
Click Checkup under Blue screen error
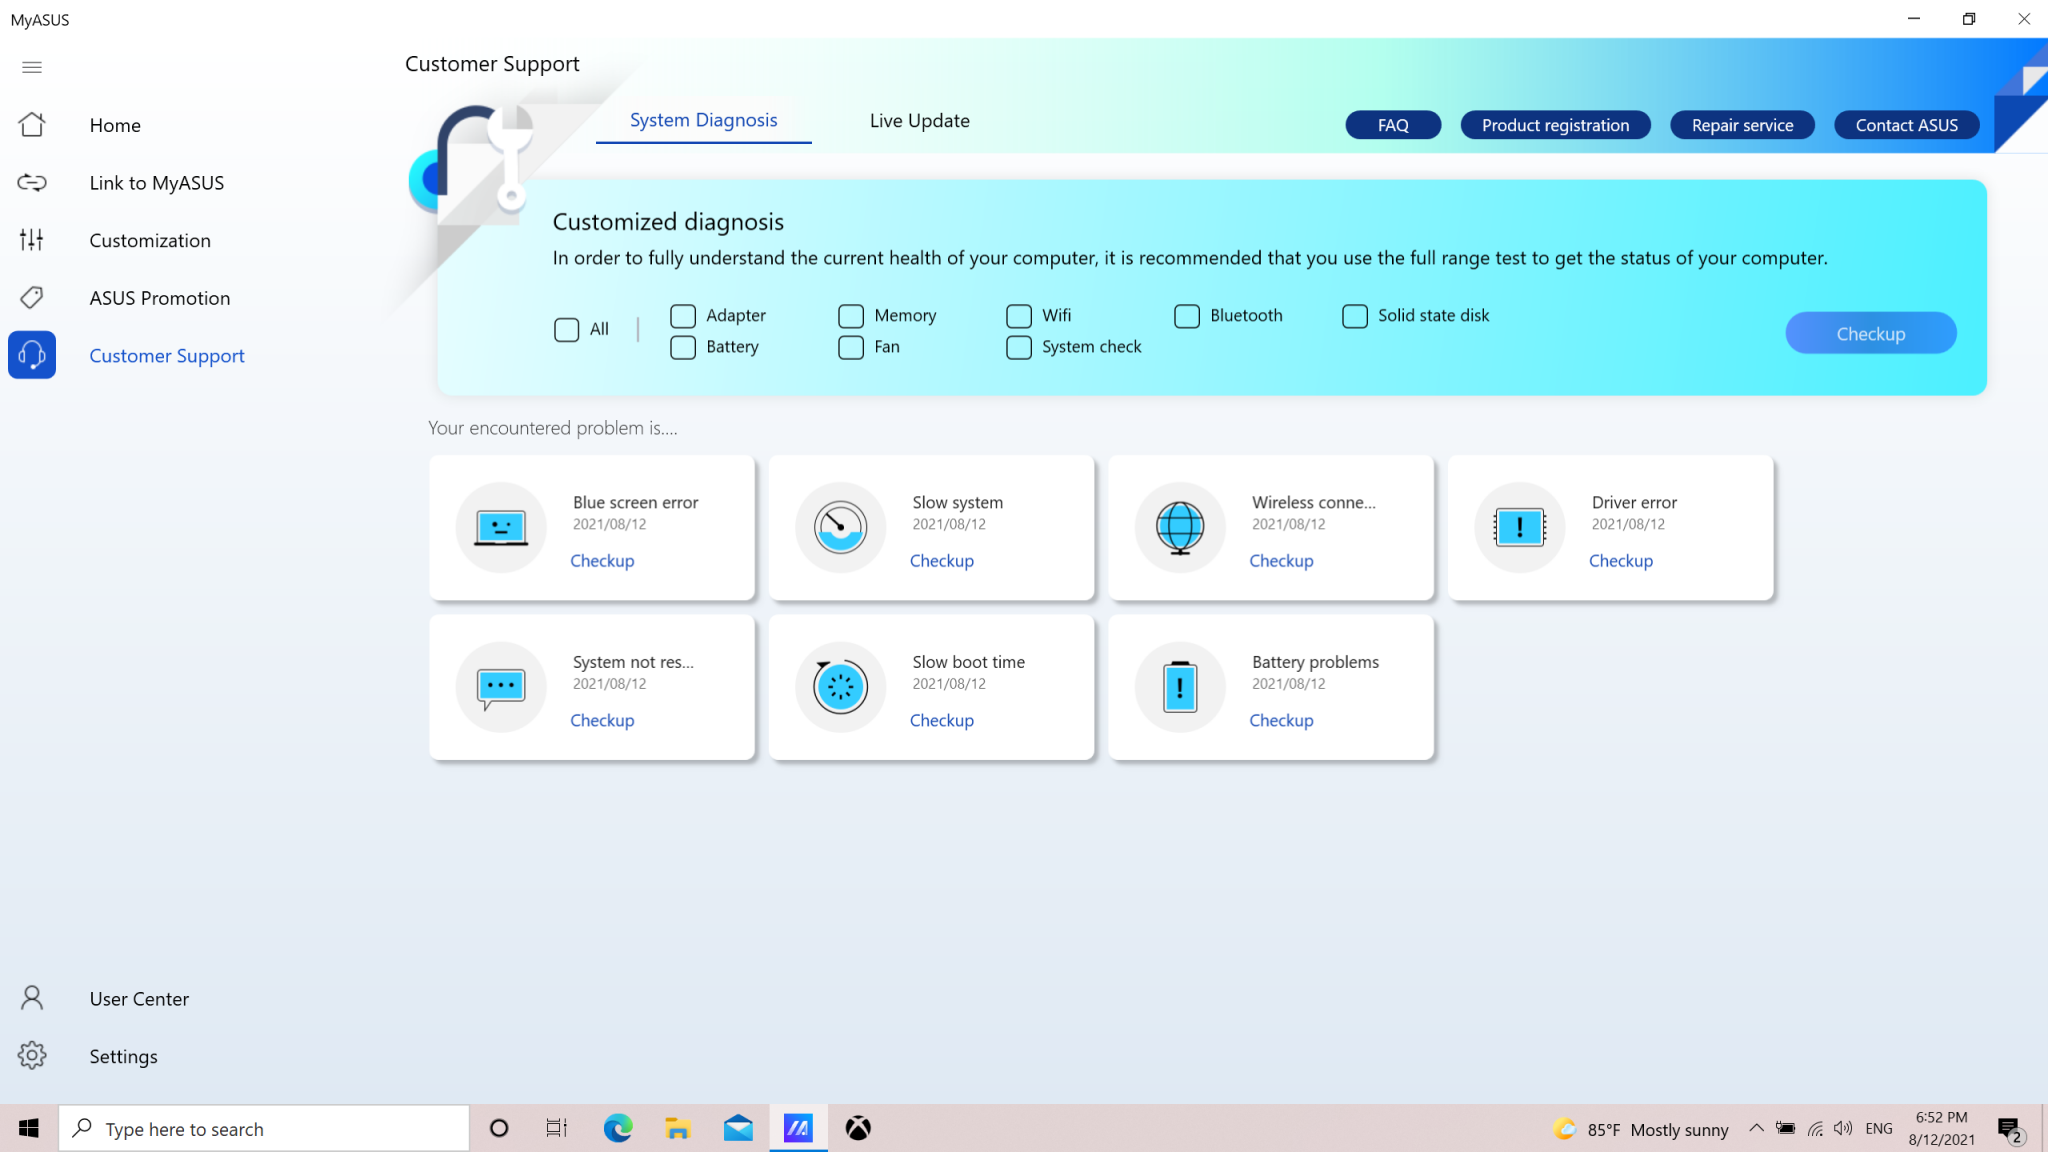(602, 561)
